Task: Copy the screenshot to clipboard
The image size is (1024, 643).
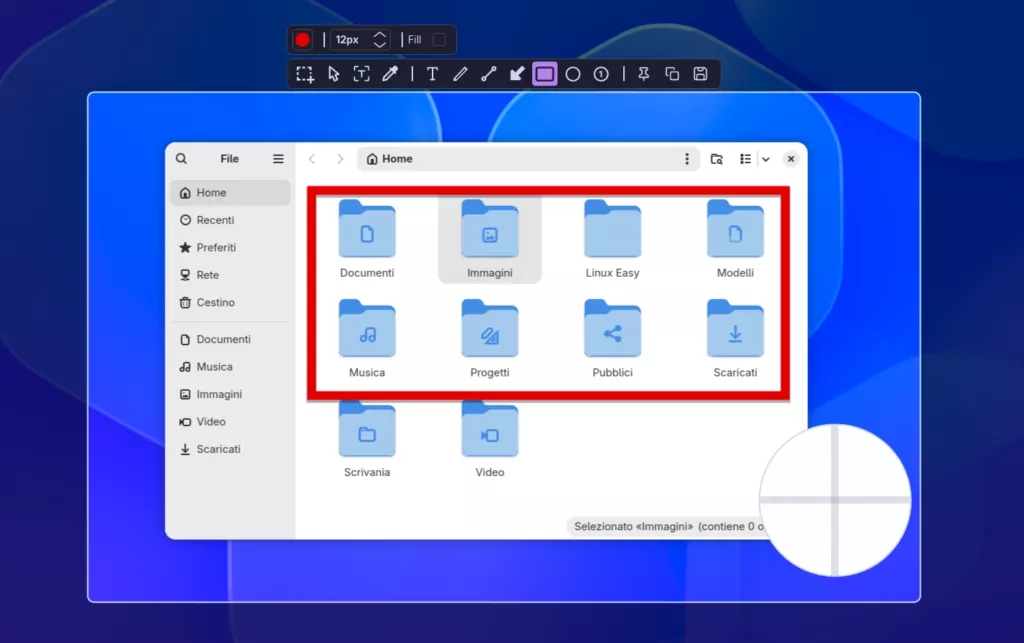Action: click(x=672, y=74)
